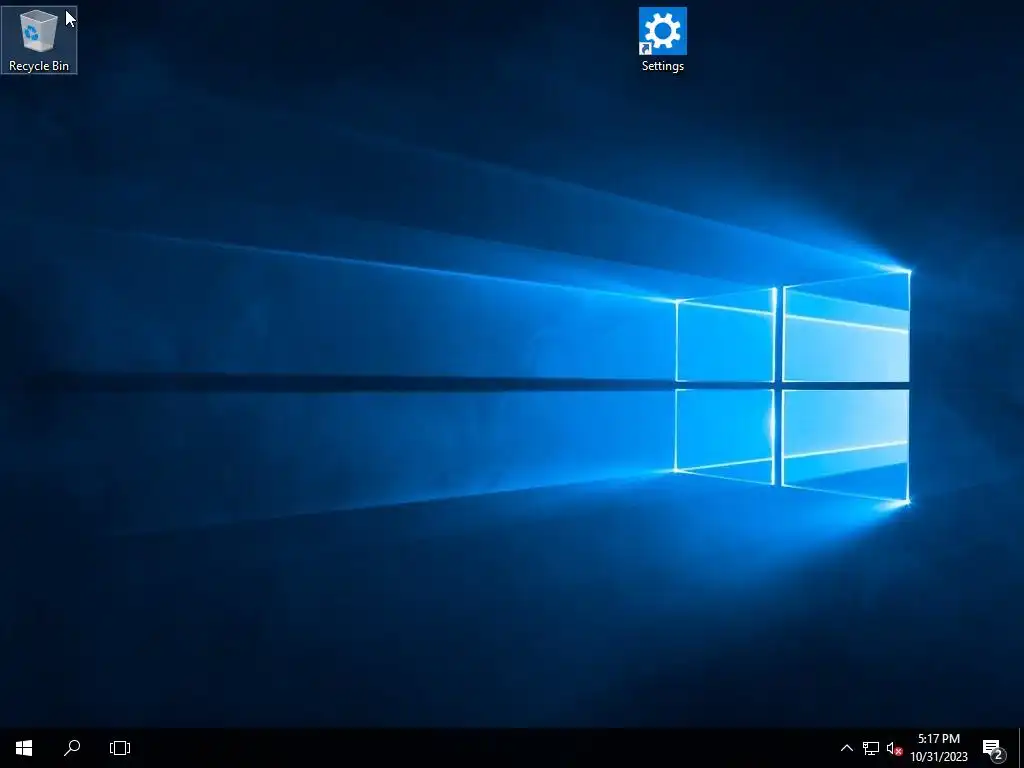Image resolution: width=1024 pixels, height=768 pixels.
Task: Click the Show desktop sliver at the taskbar's end
Action: click(1021, 748)
